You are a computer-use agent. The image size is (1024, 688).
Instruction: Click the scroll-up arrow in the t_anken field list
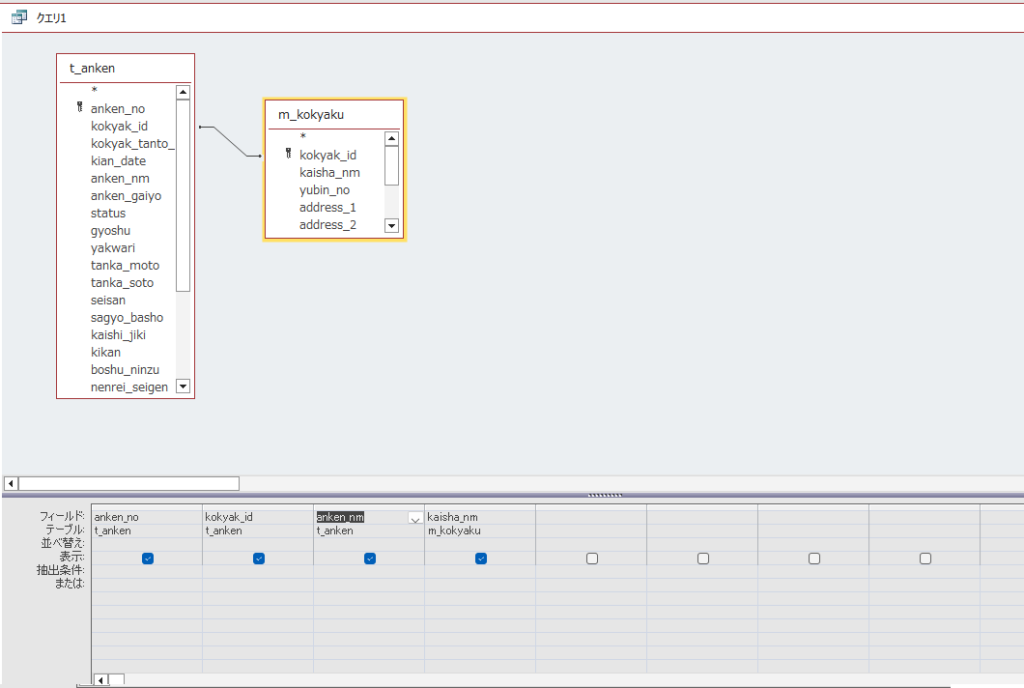[x=183, y=92]
